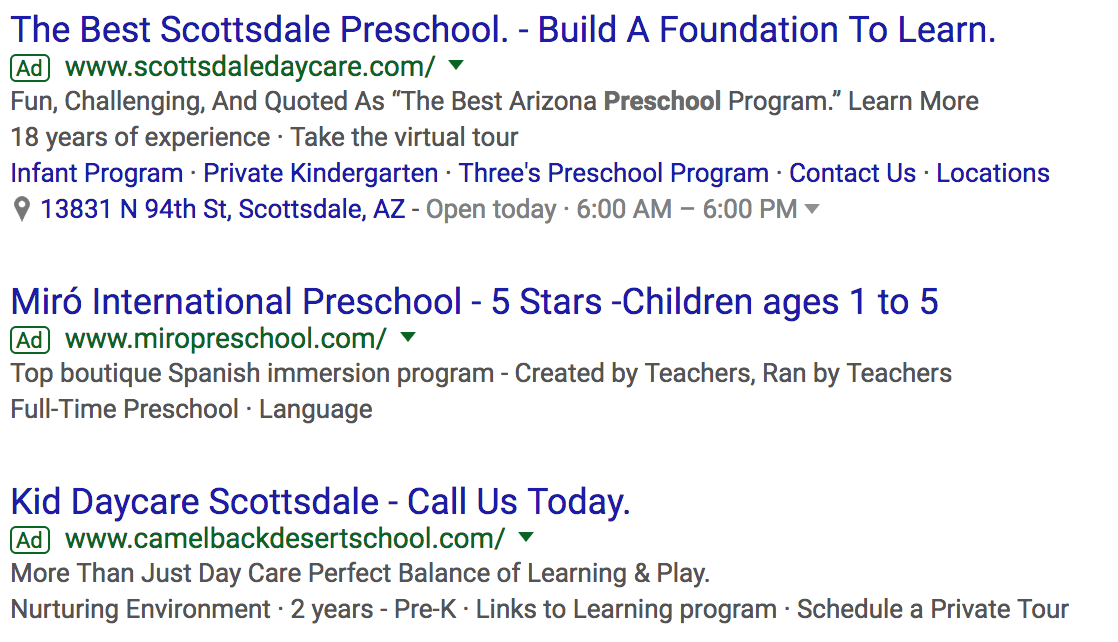Image resolution: width=1118 pixels, height=642 pixels.
Task: Open the Locations sitelink
Action: pos(993,173)
